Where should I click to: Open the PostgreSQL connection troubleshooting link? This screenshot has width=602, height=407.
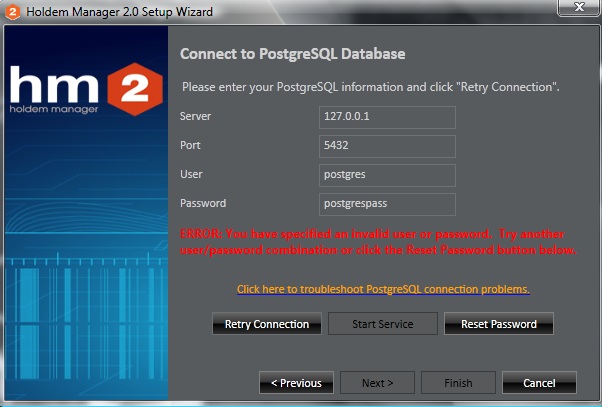point(383,290)
